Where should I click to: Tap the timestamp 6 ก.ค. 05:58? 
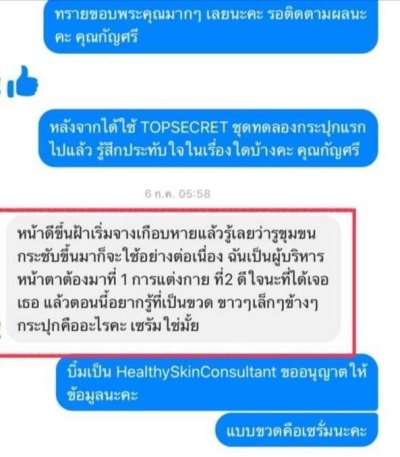pos(177,194)
